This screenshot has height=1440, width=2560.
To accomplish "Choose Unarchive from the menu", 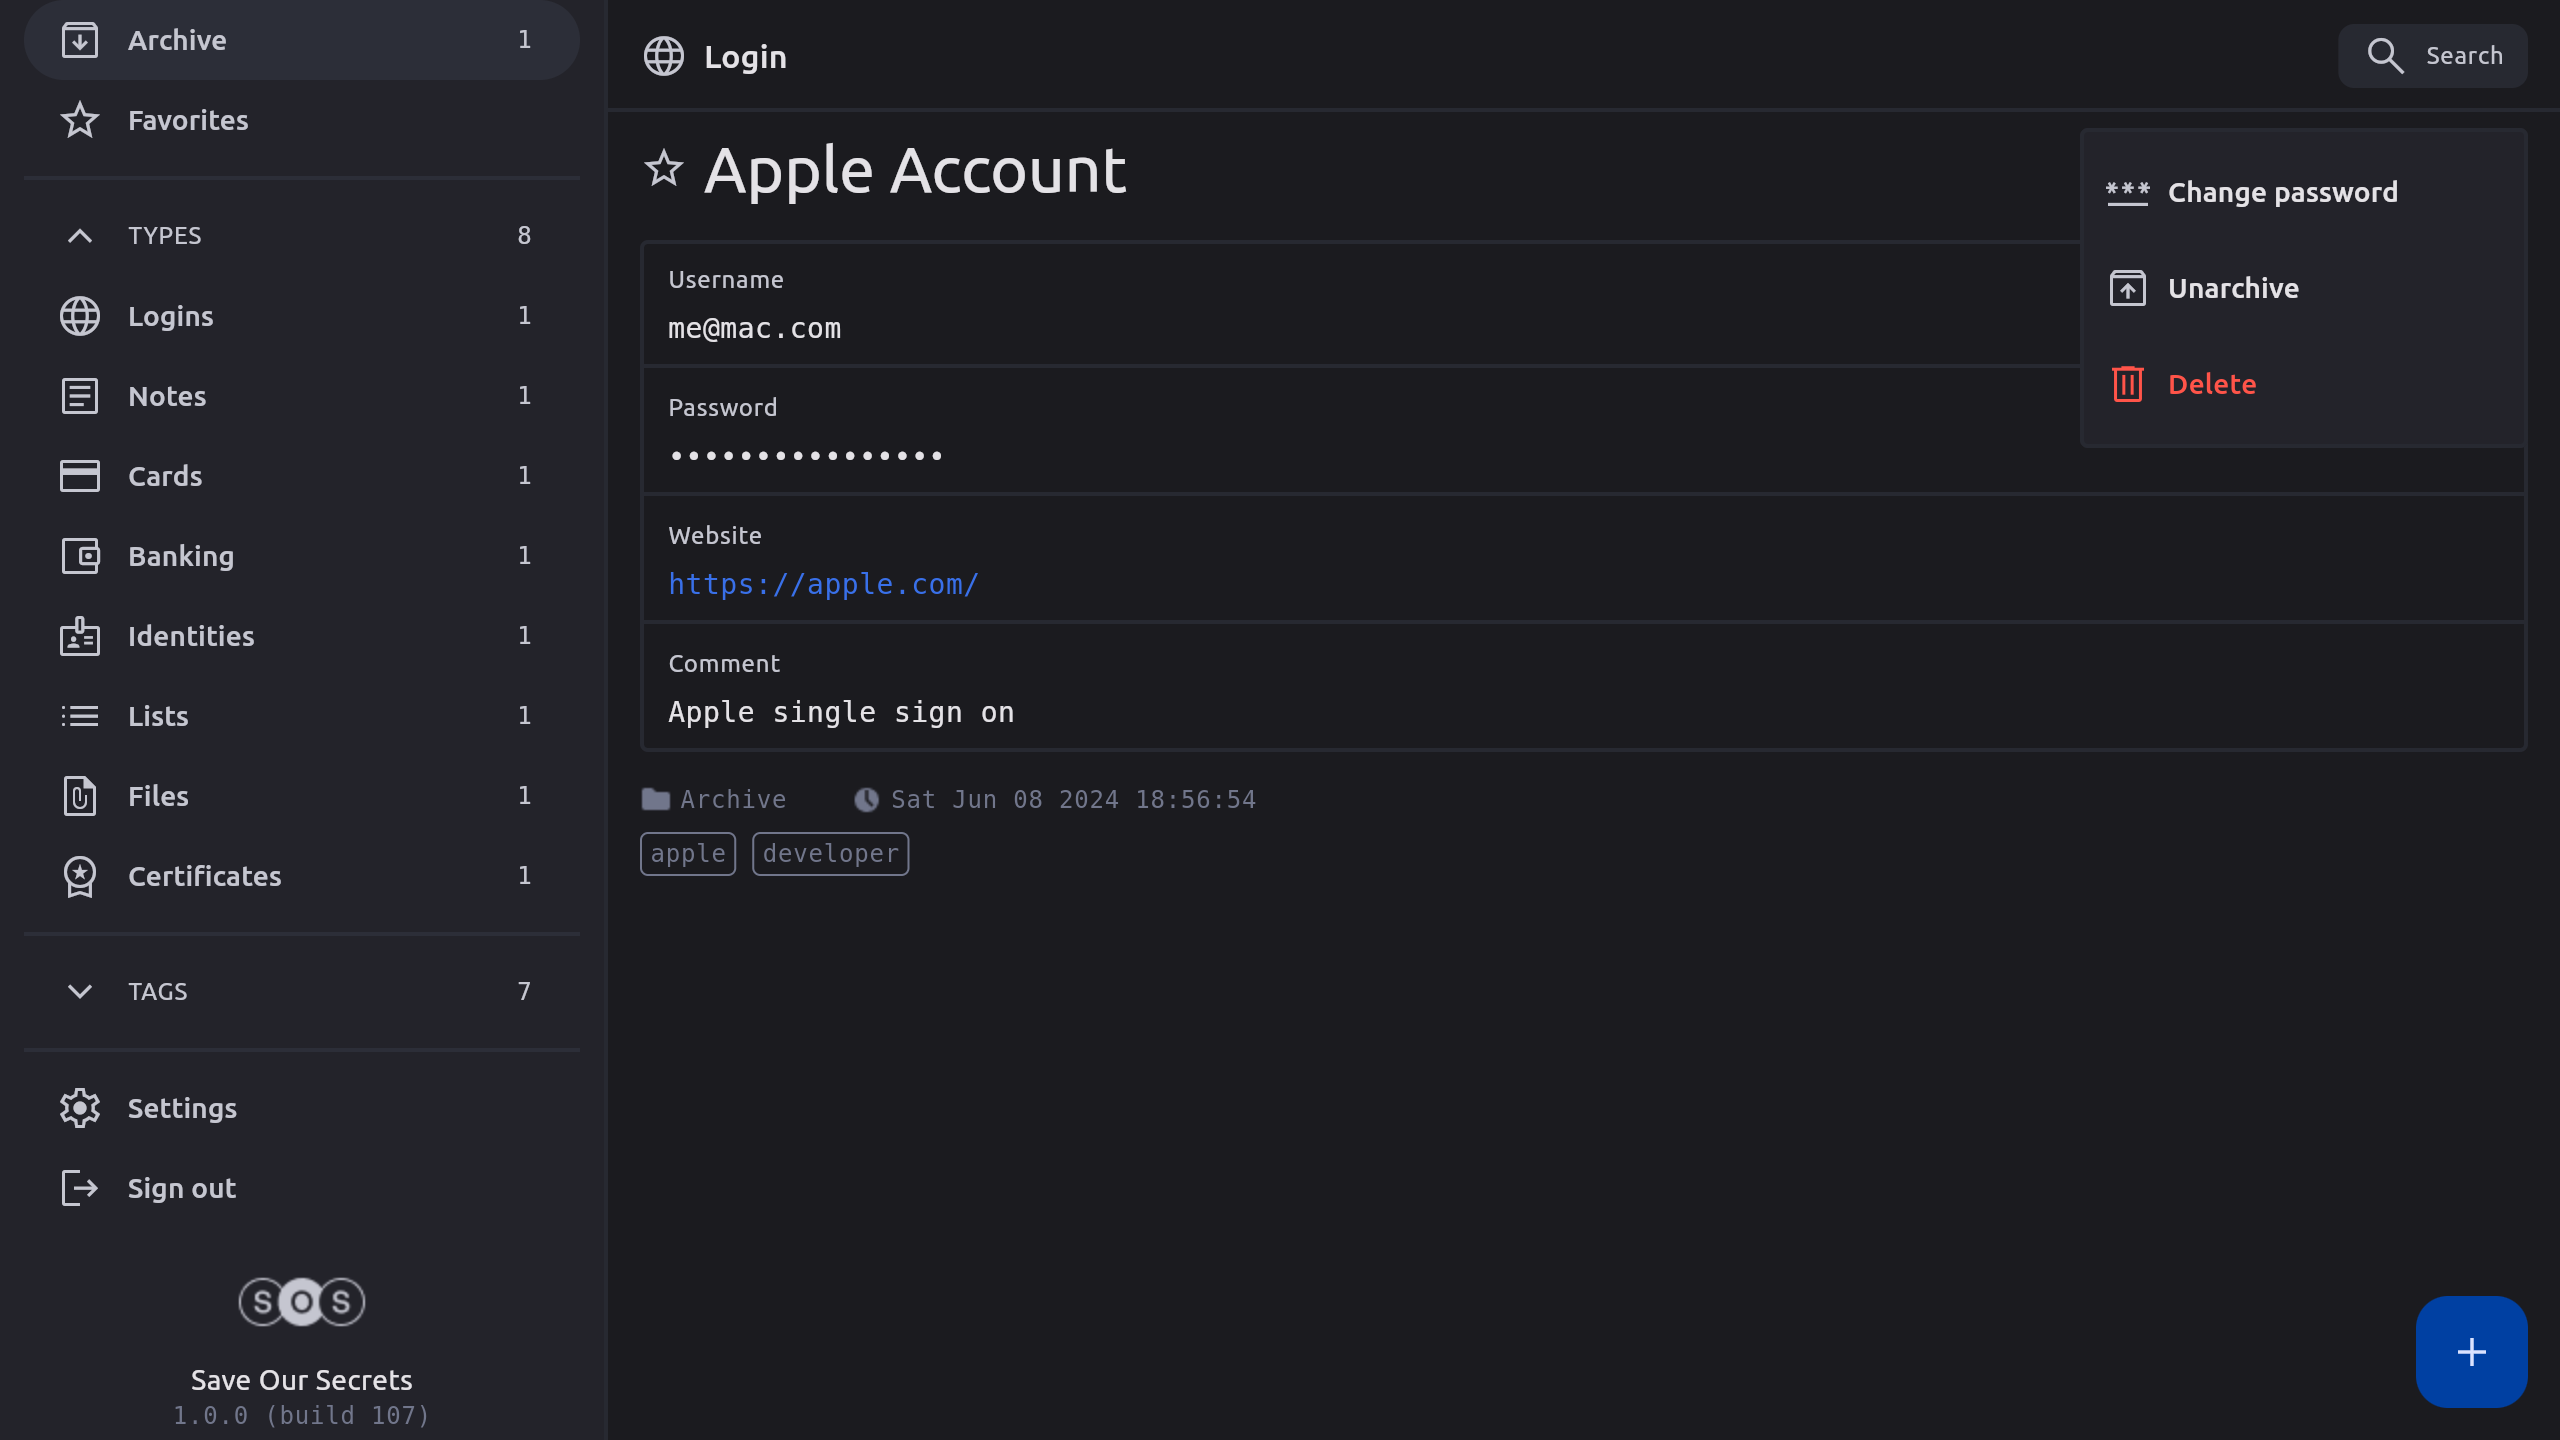I will (2232, 288).
